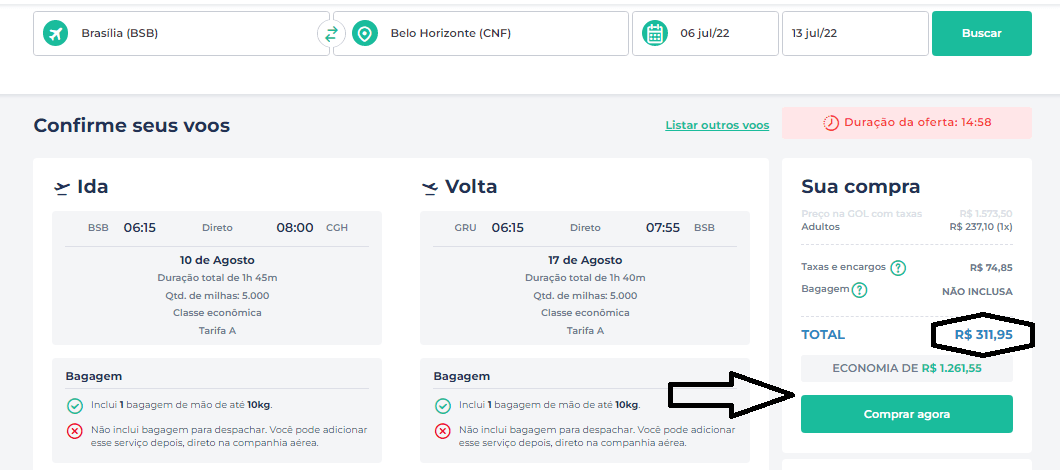
Task: Click red X icon under Volta baggage
Action: [x=442, y=431]
